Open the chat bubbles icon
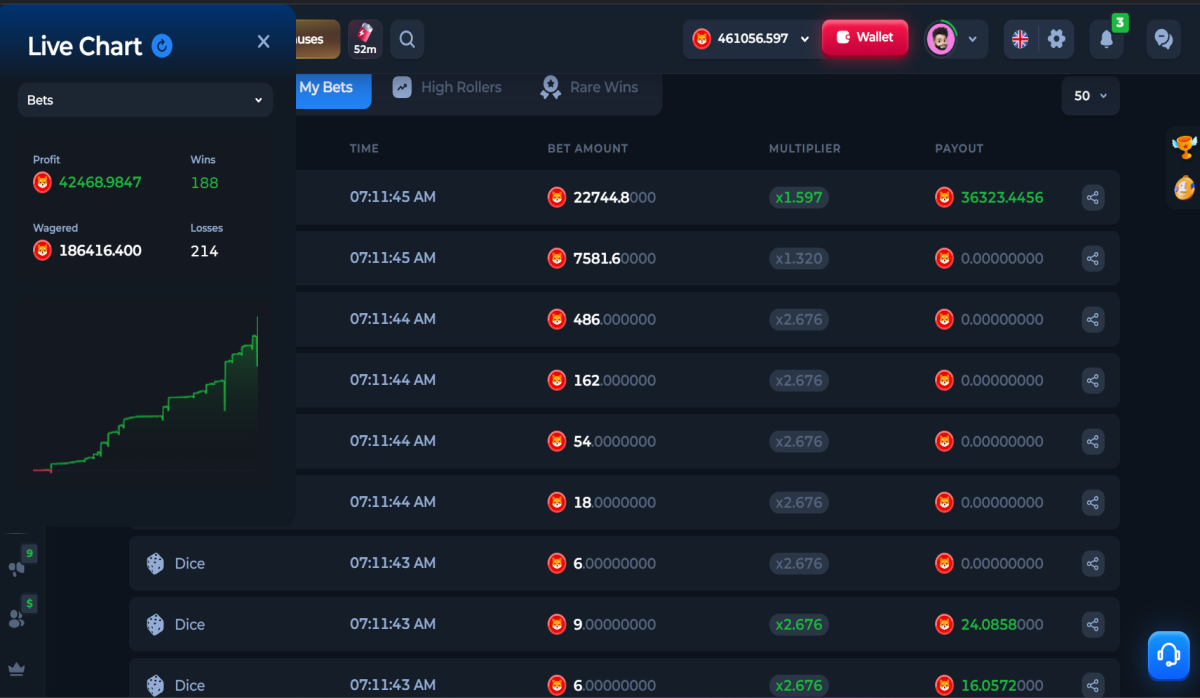 pos(1163,39)
